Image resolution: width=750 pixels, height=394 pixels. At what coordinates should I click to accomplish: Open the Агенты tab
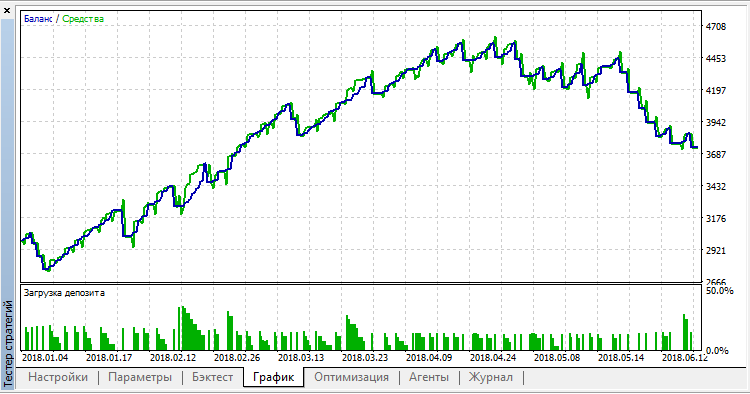(429, 377)
